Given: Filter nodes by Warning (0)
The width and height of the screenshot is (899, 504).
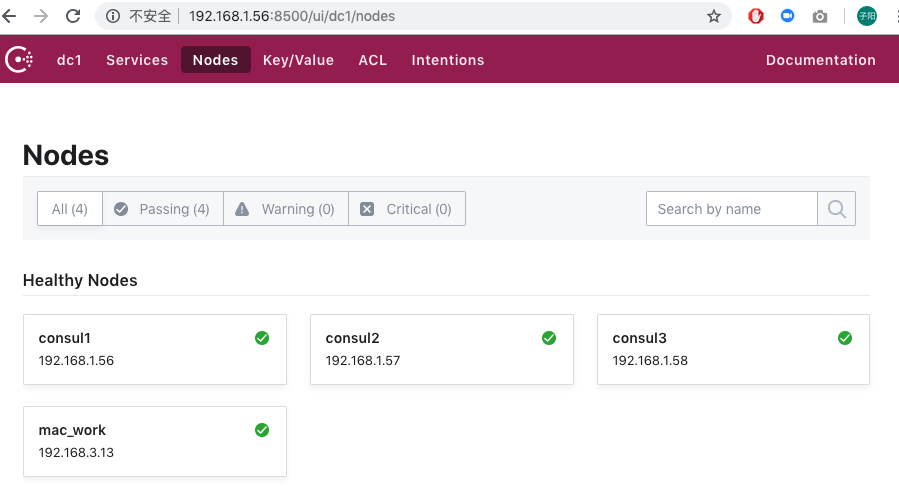Looking at the screenshot, I should pos(286,209).
